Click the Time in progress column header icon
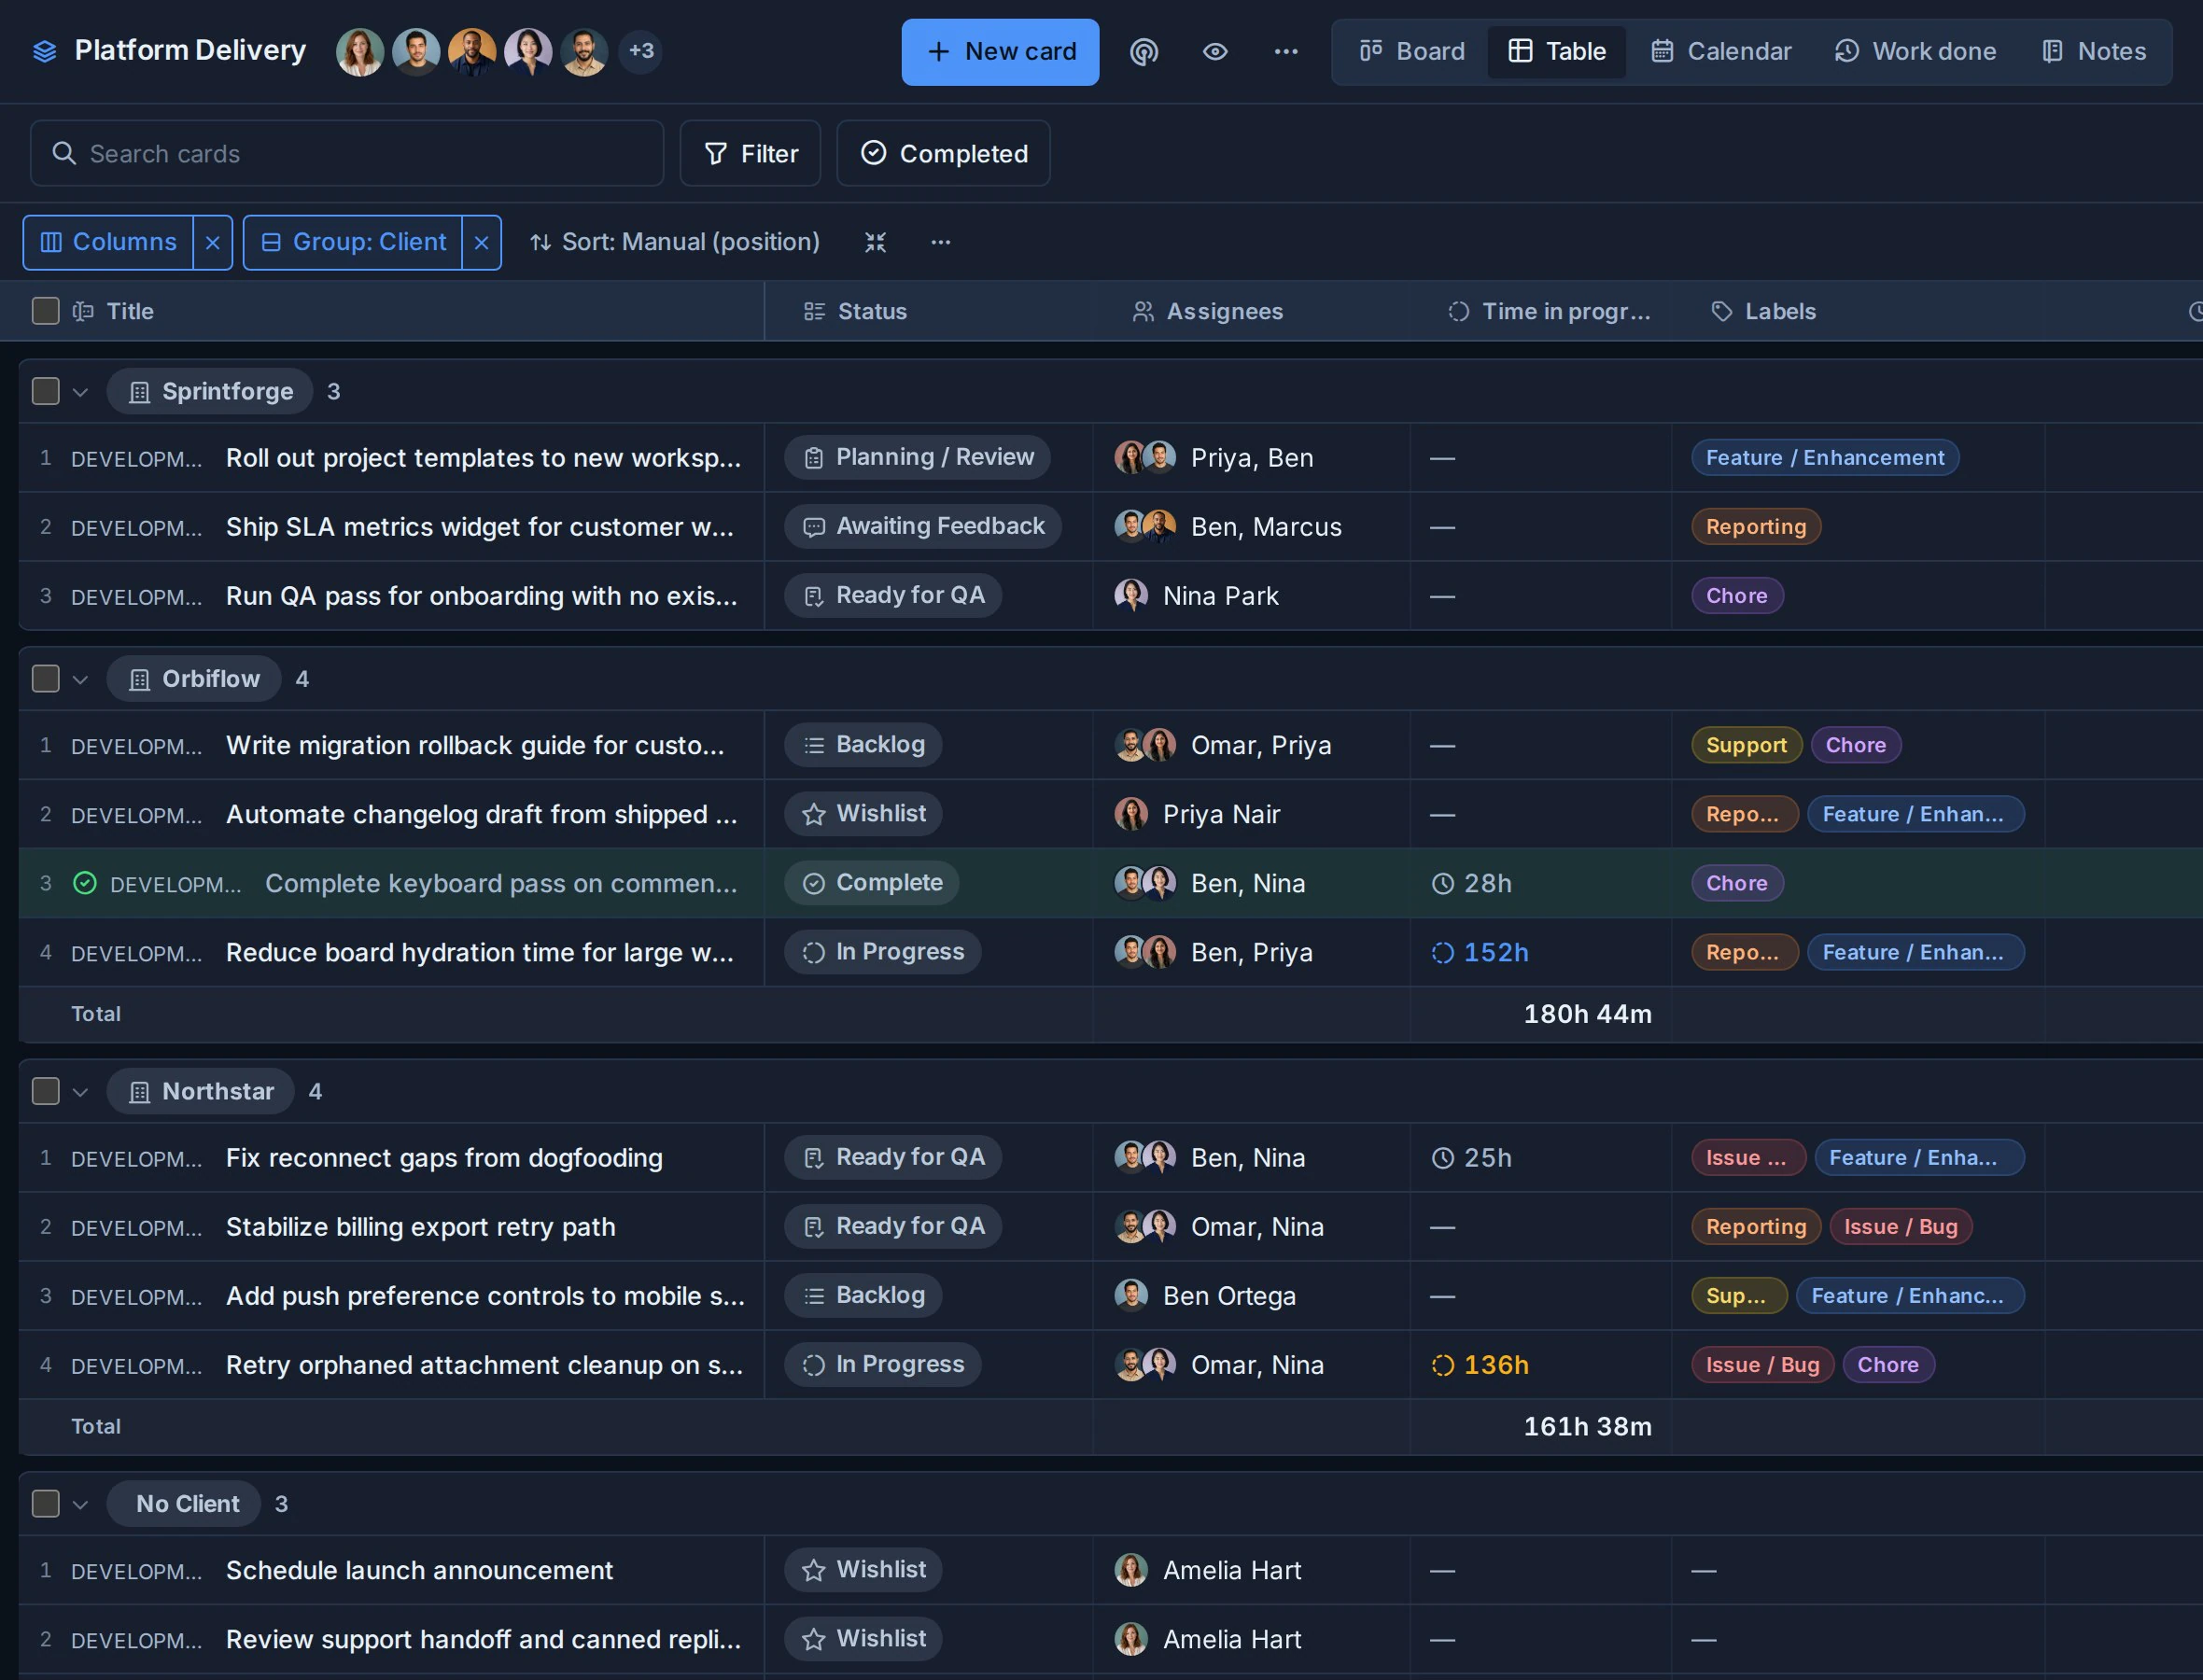The width and height of the screenshot is (2203, 1680). click(1459, 311)
